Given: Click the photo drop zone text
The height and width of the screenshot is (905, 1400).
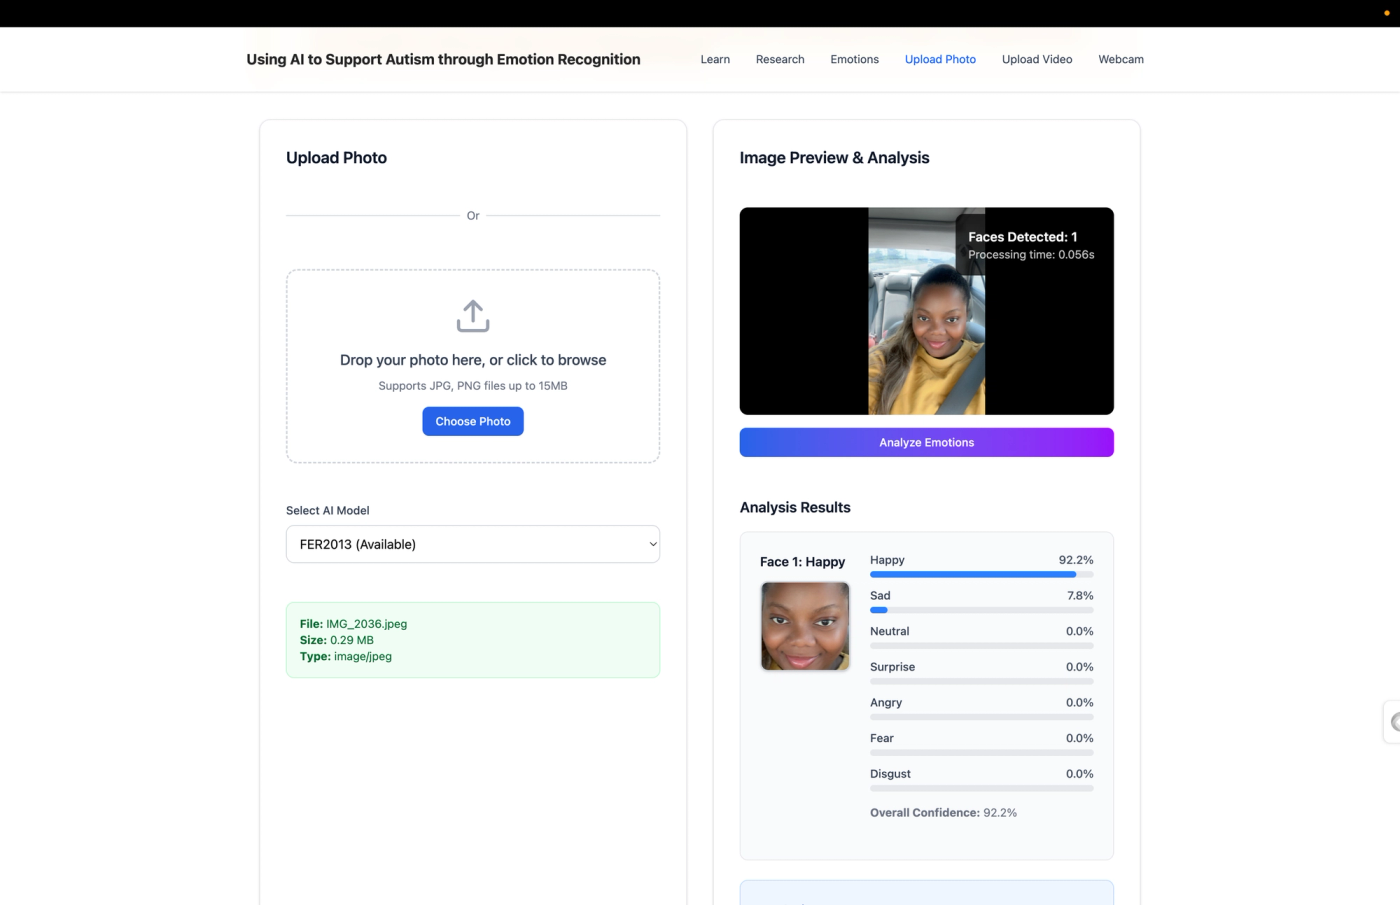Looking at the screenshot, I should click(473, 360).
